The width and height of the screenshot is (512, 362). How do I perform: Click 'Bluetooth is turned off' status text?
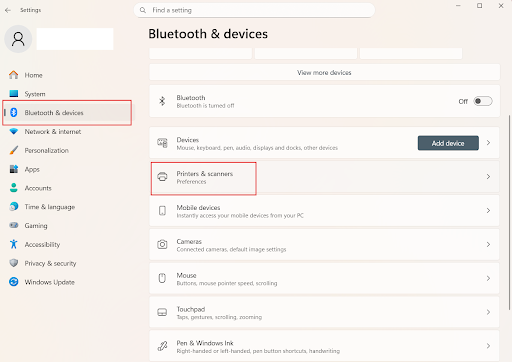205,106
